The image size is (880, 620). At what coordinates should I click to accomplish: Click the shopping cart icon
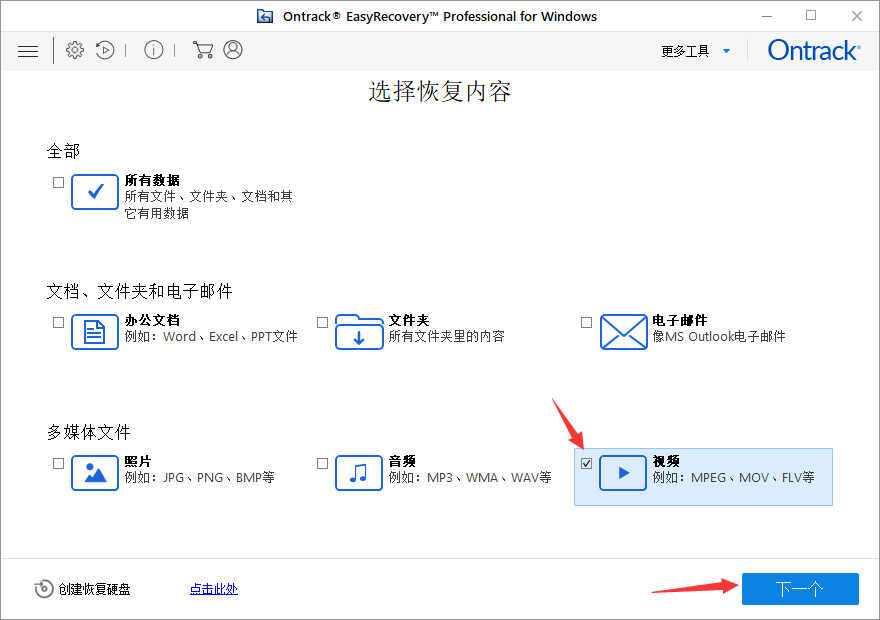click(x=203, y=50)
